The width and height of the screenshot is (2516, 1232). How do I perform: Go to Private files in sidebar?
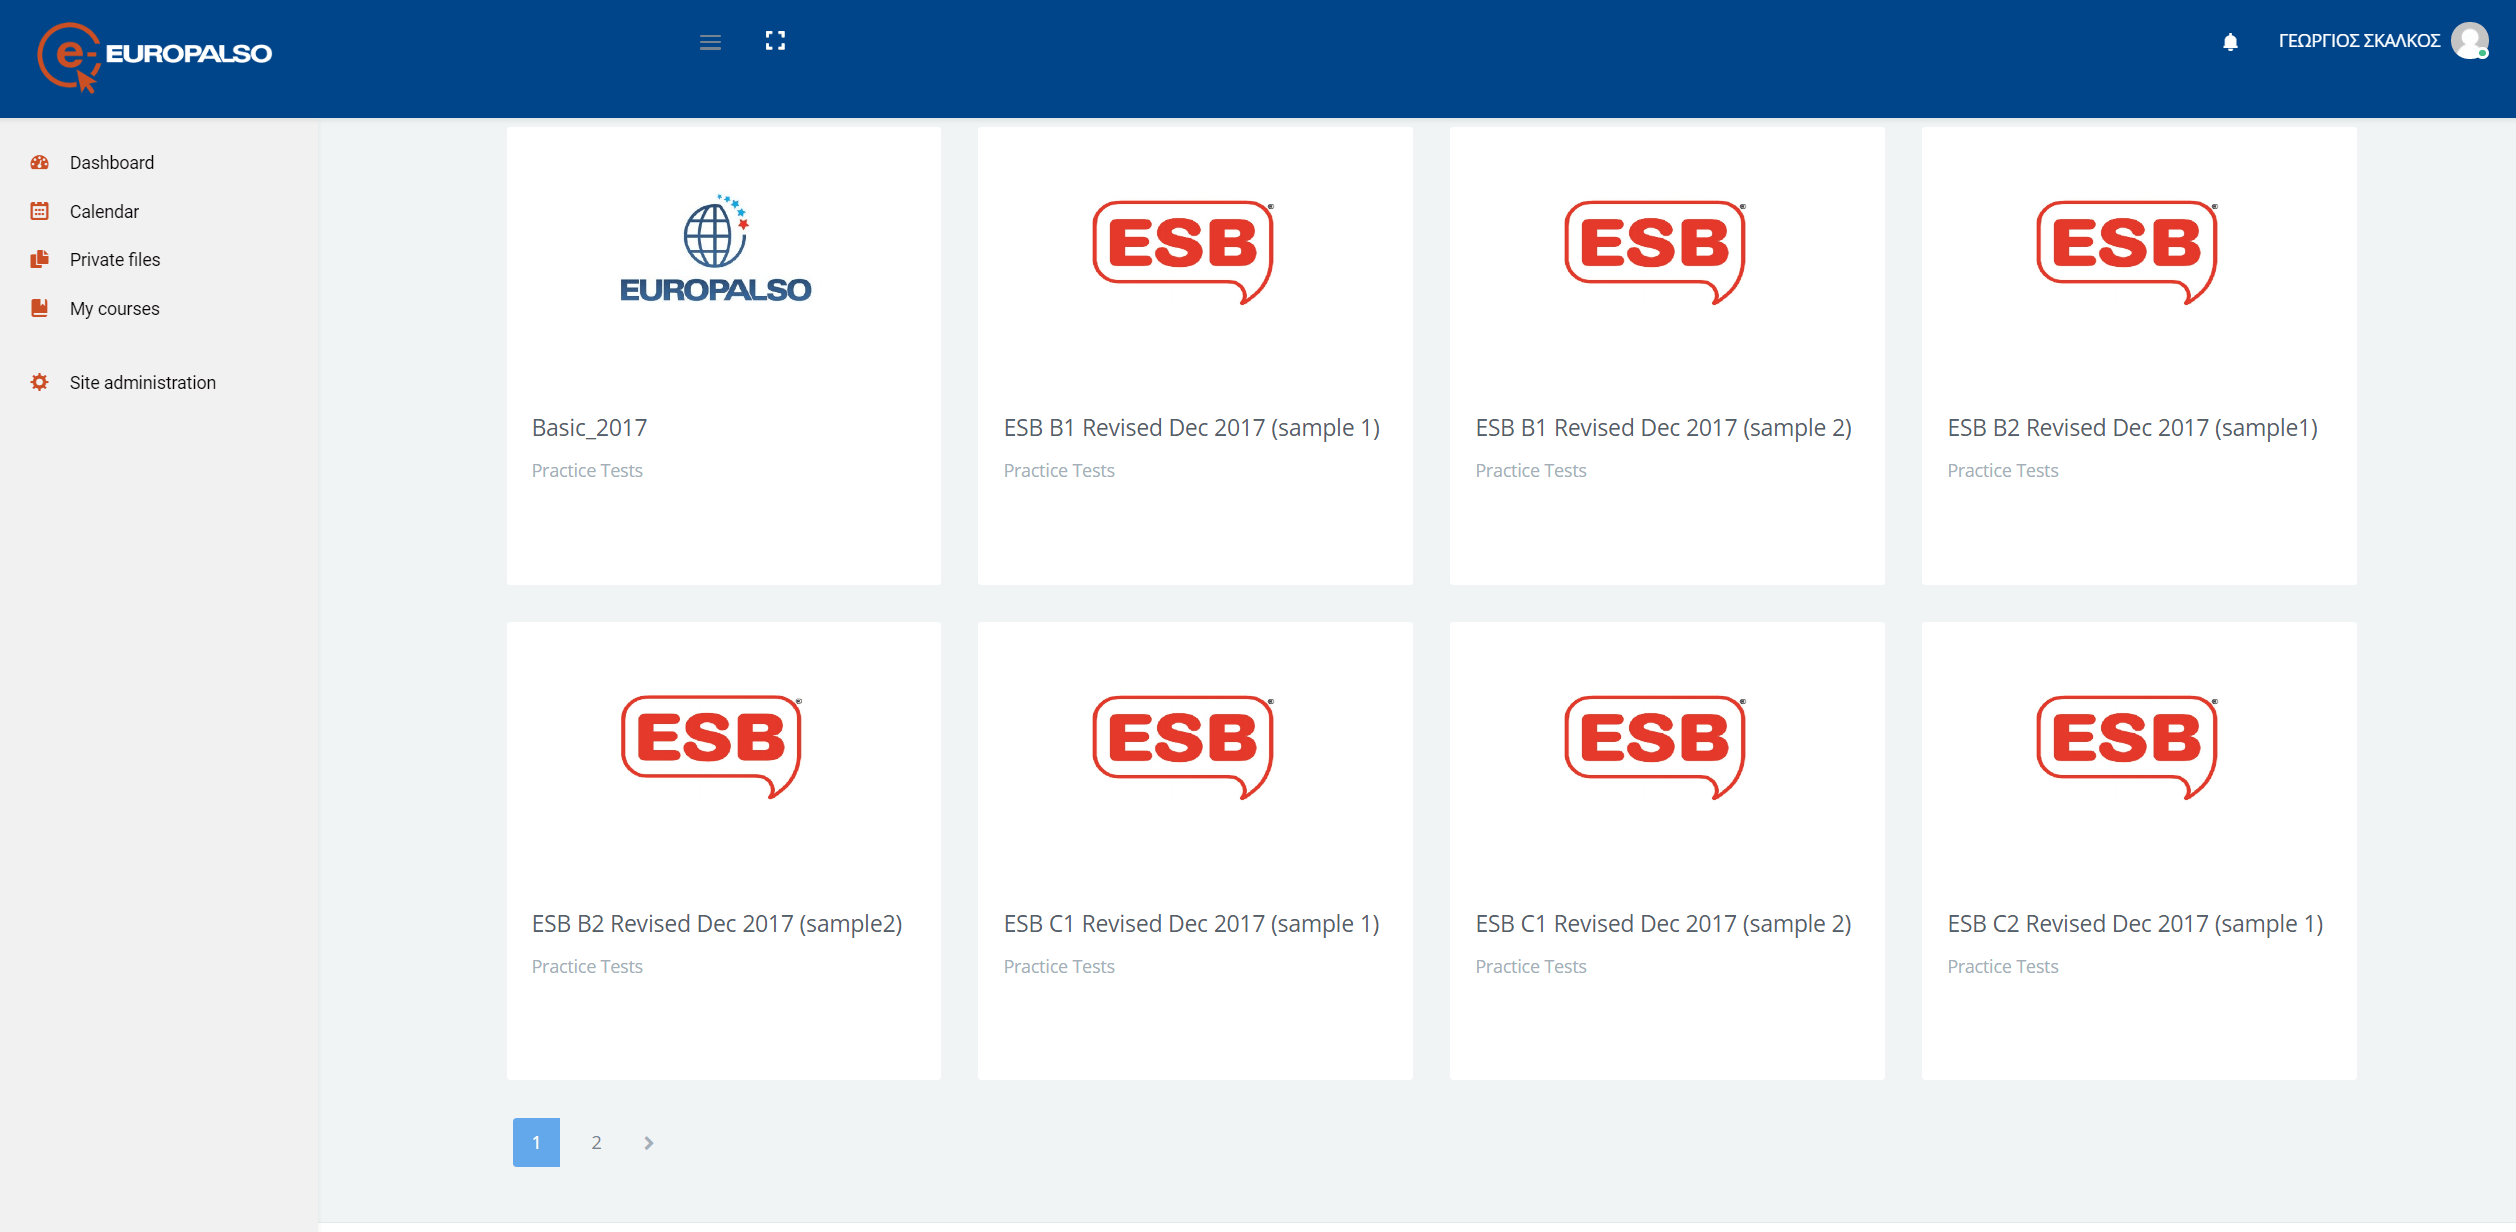[x=115, y=259]
